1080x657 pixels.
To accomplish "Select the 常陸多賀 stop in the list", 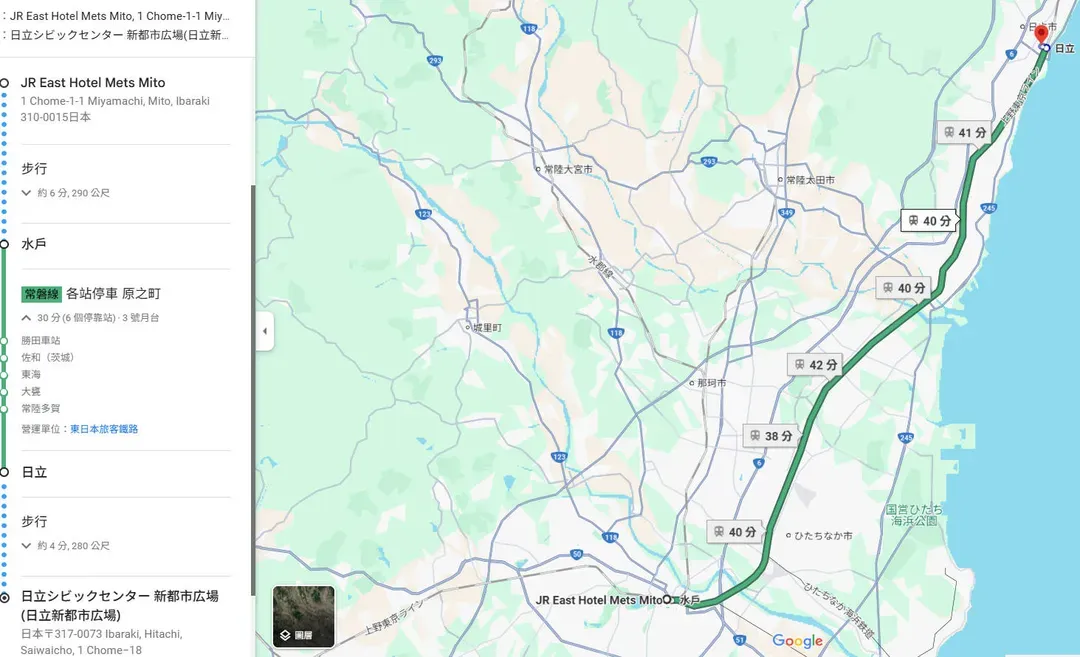I will 41,408.
